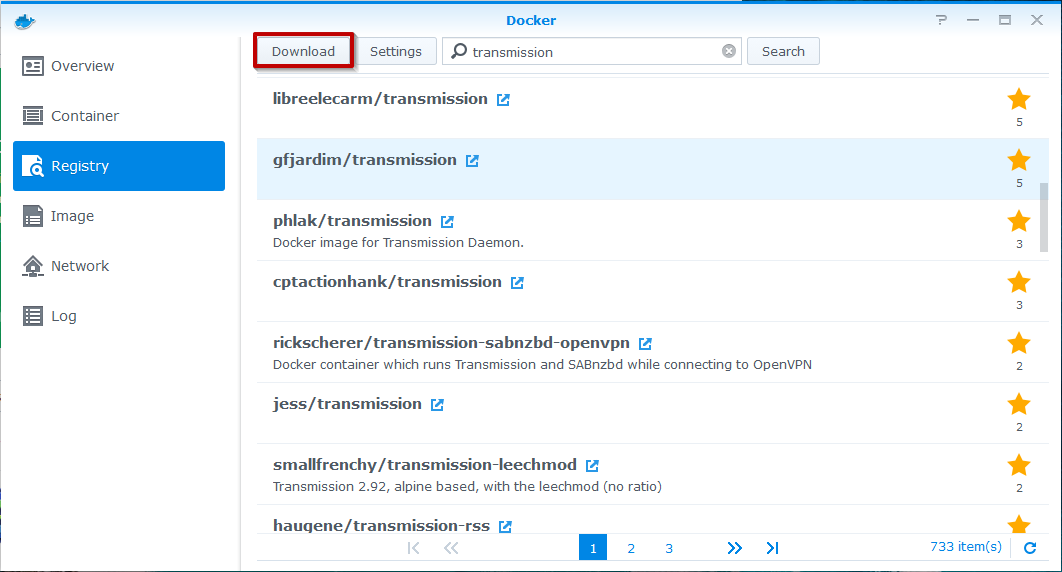
Task: Open the Overview section
Action: (119, 66)
